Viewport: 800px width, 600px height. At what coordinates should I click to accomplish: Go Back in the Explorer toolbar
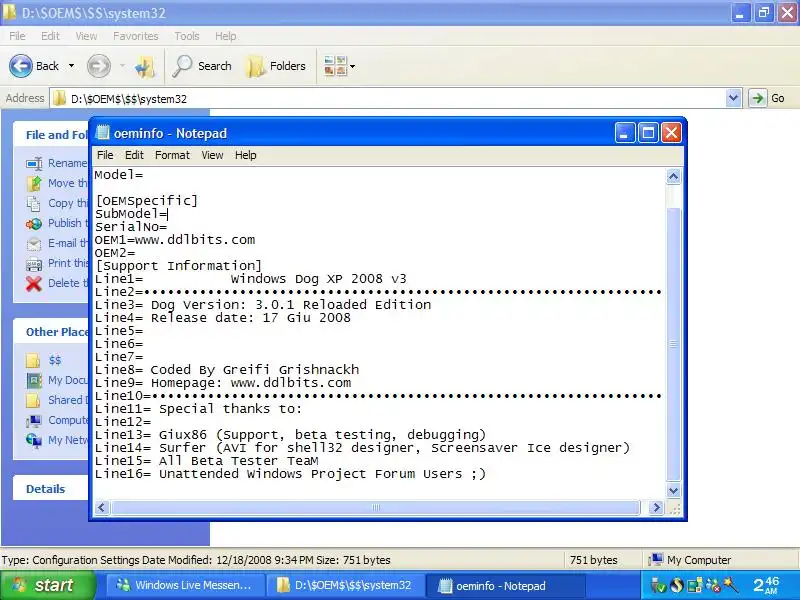point(34,66)
